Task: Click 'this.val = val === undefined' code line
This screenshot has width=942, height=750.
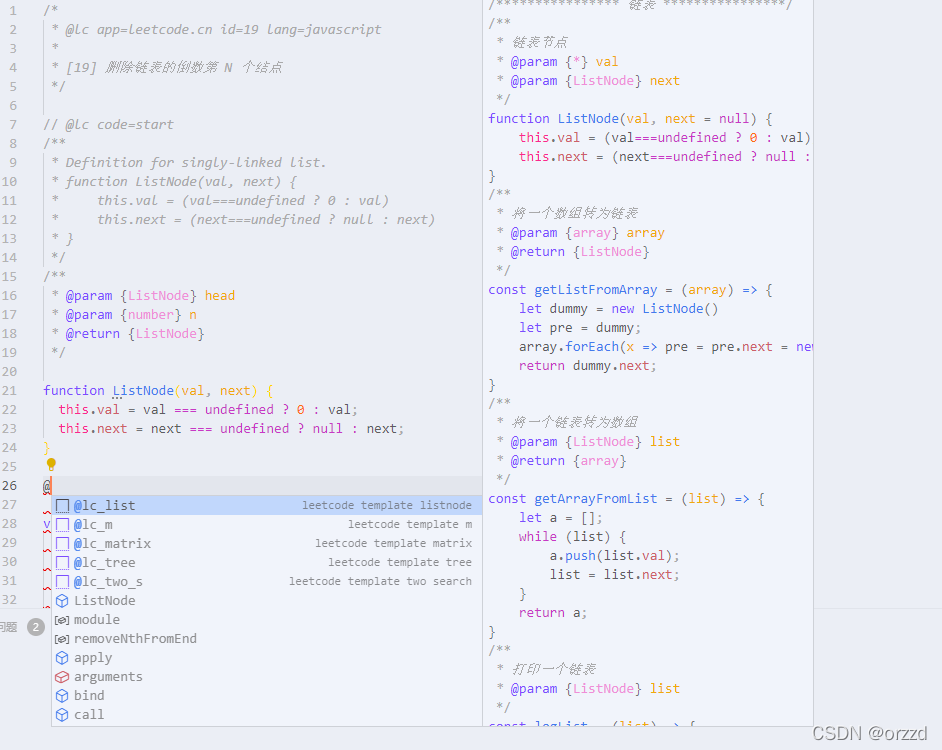Action: 208,410
